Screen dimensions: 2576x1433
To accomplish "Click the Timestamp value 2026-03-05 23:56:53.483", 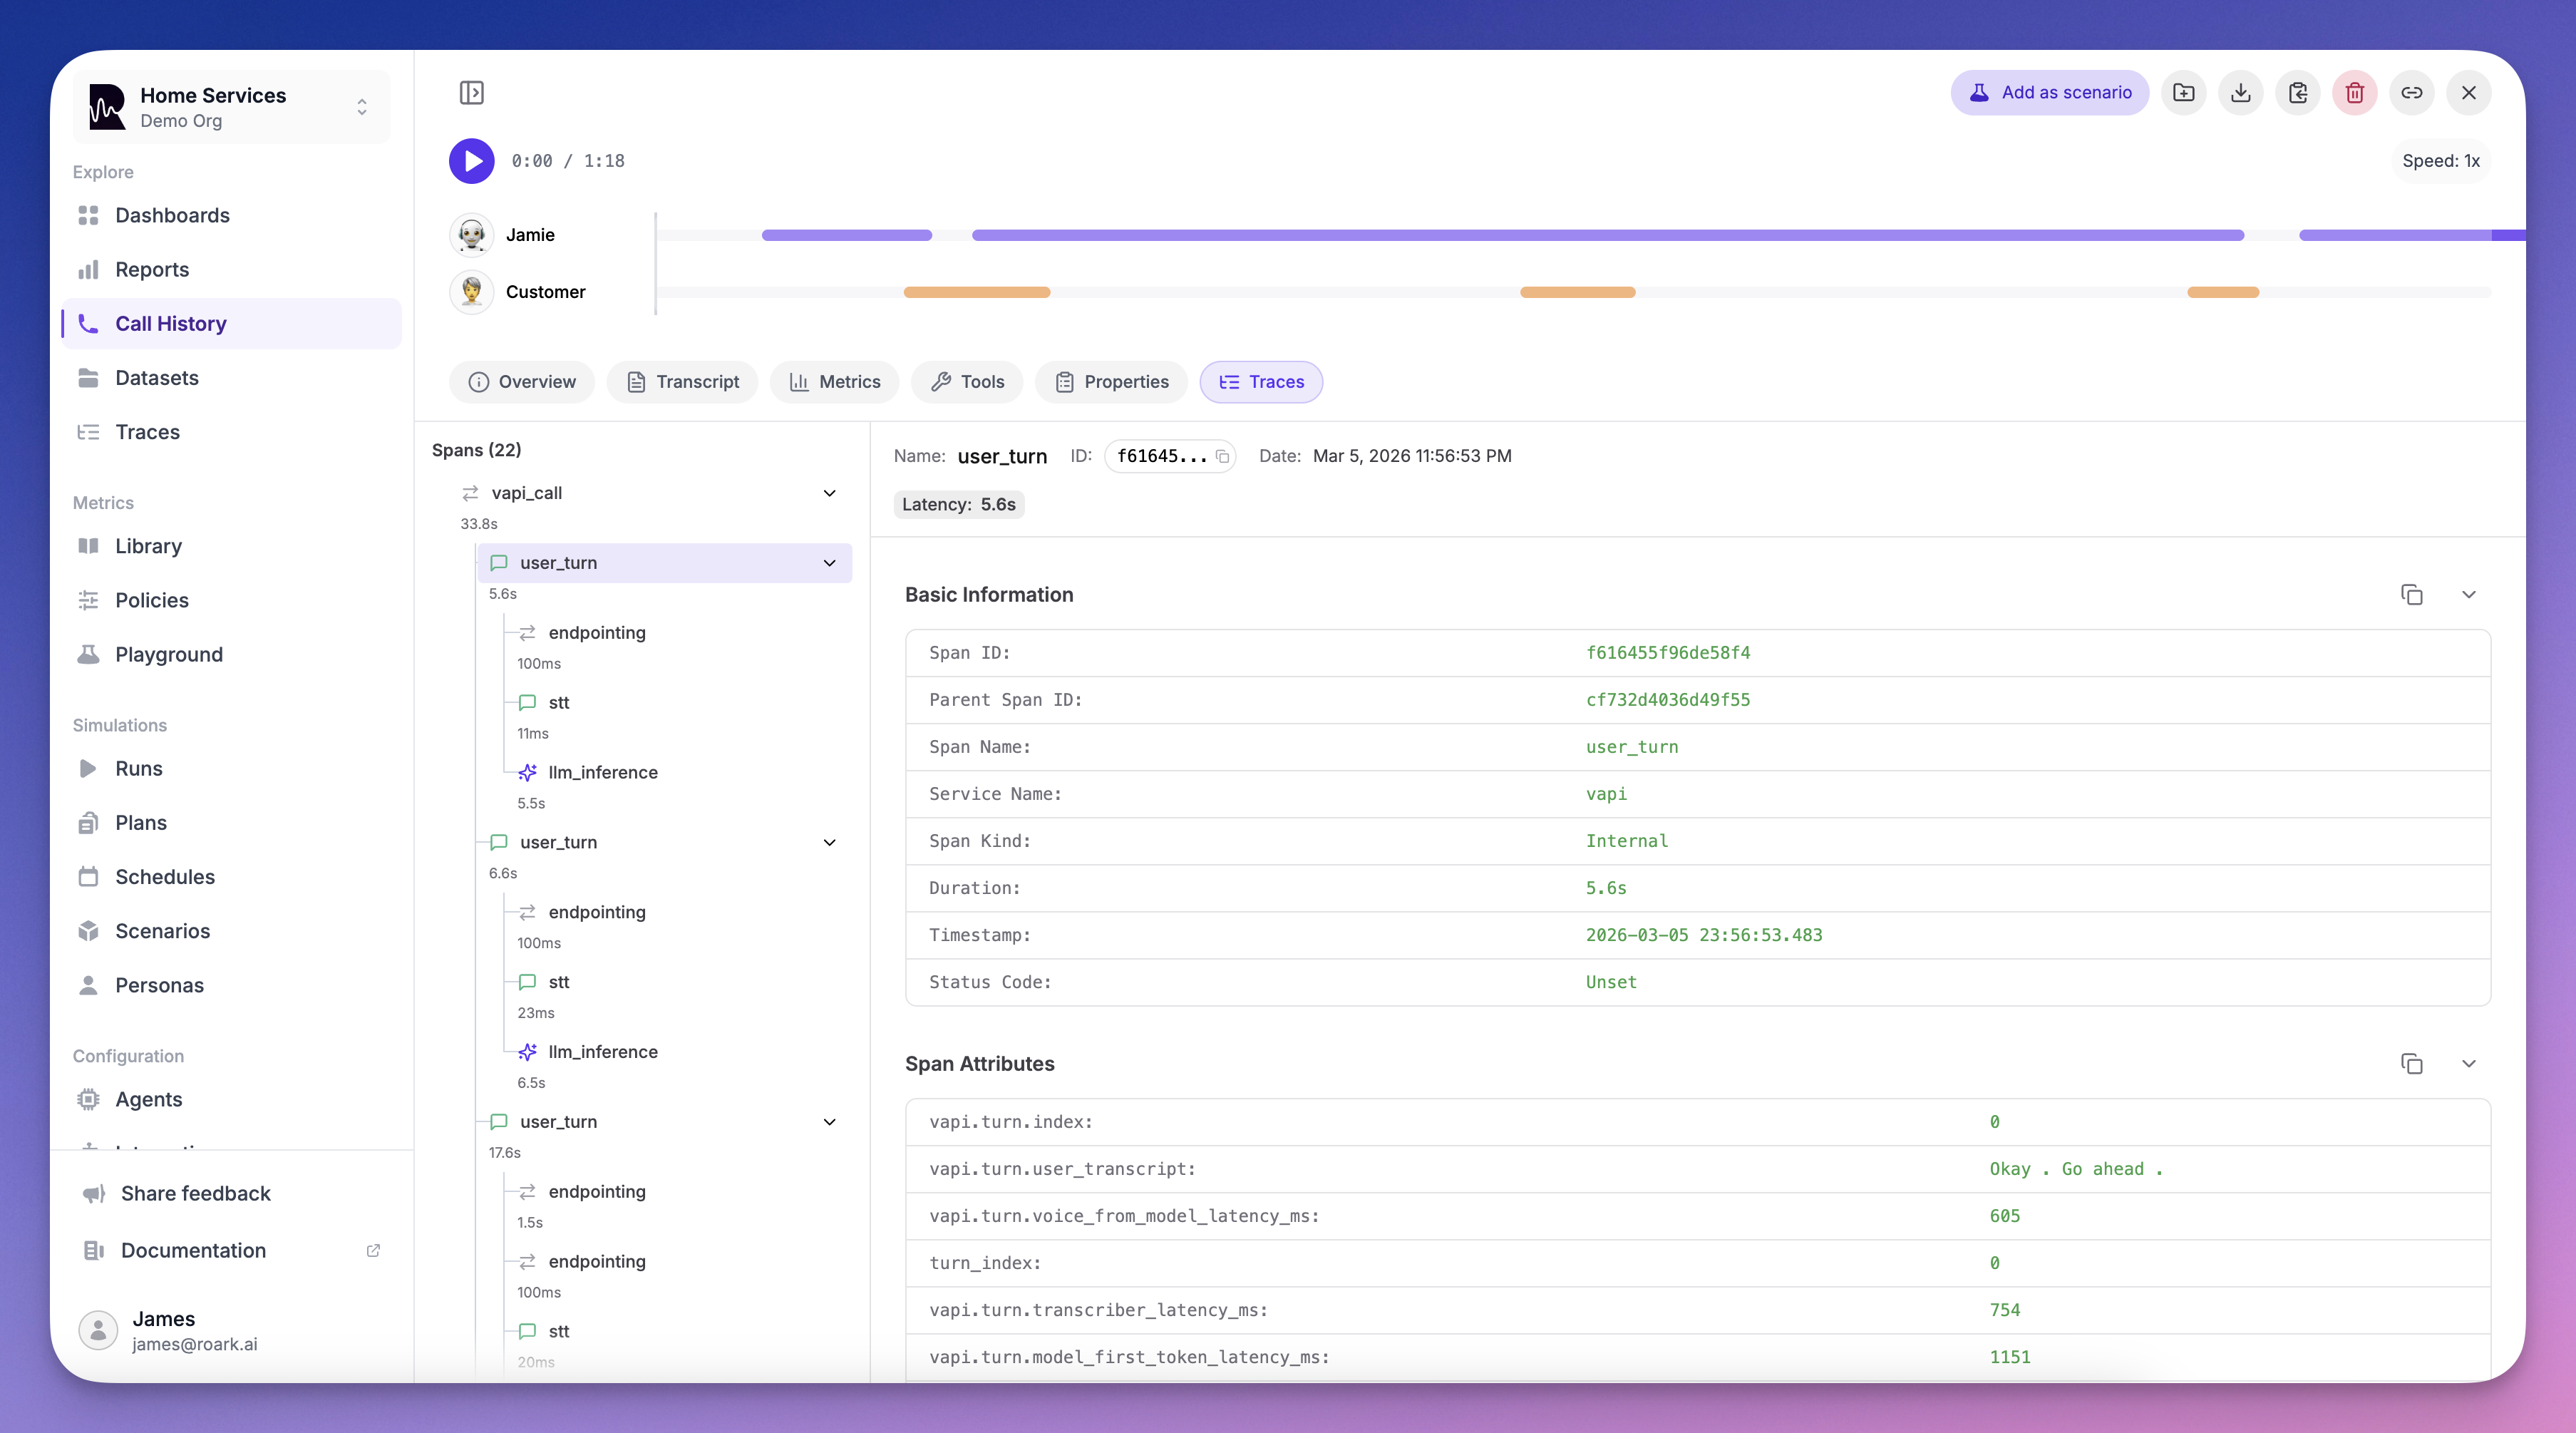I will point(1704,935).
